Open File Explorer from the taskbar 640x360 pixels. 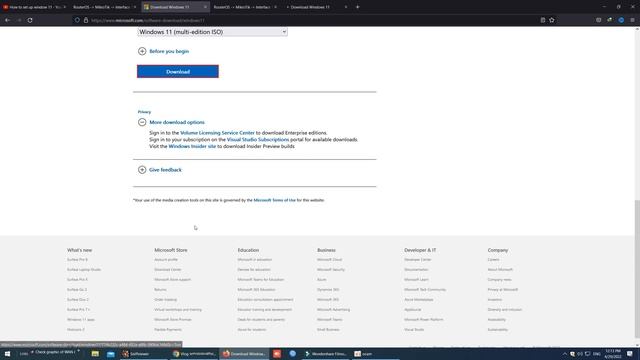[x=95, y=354]
